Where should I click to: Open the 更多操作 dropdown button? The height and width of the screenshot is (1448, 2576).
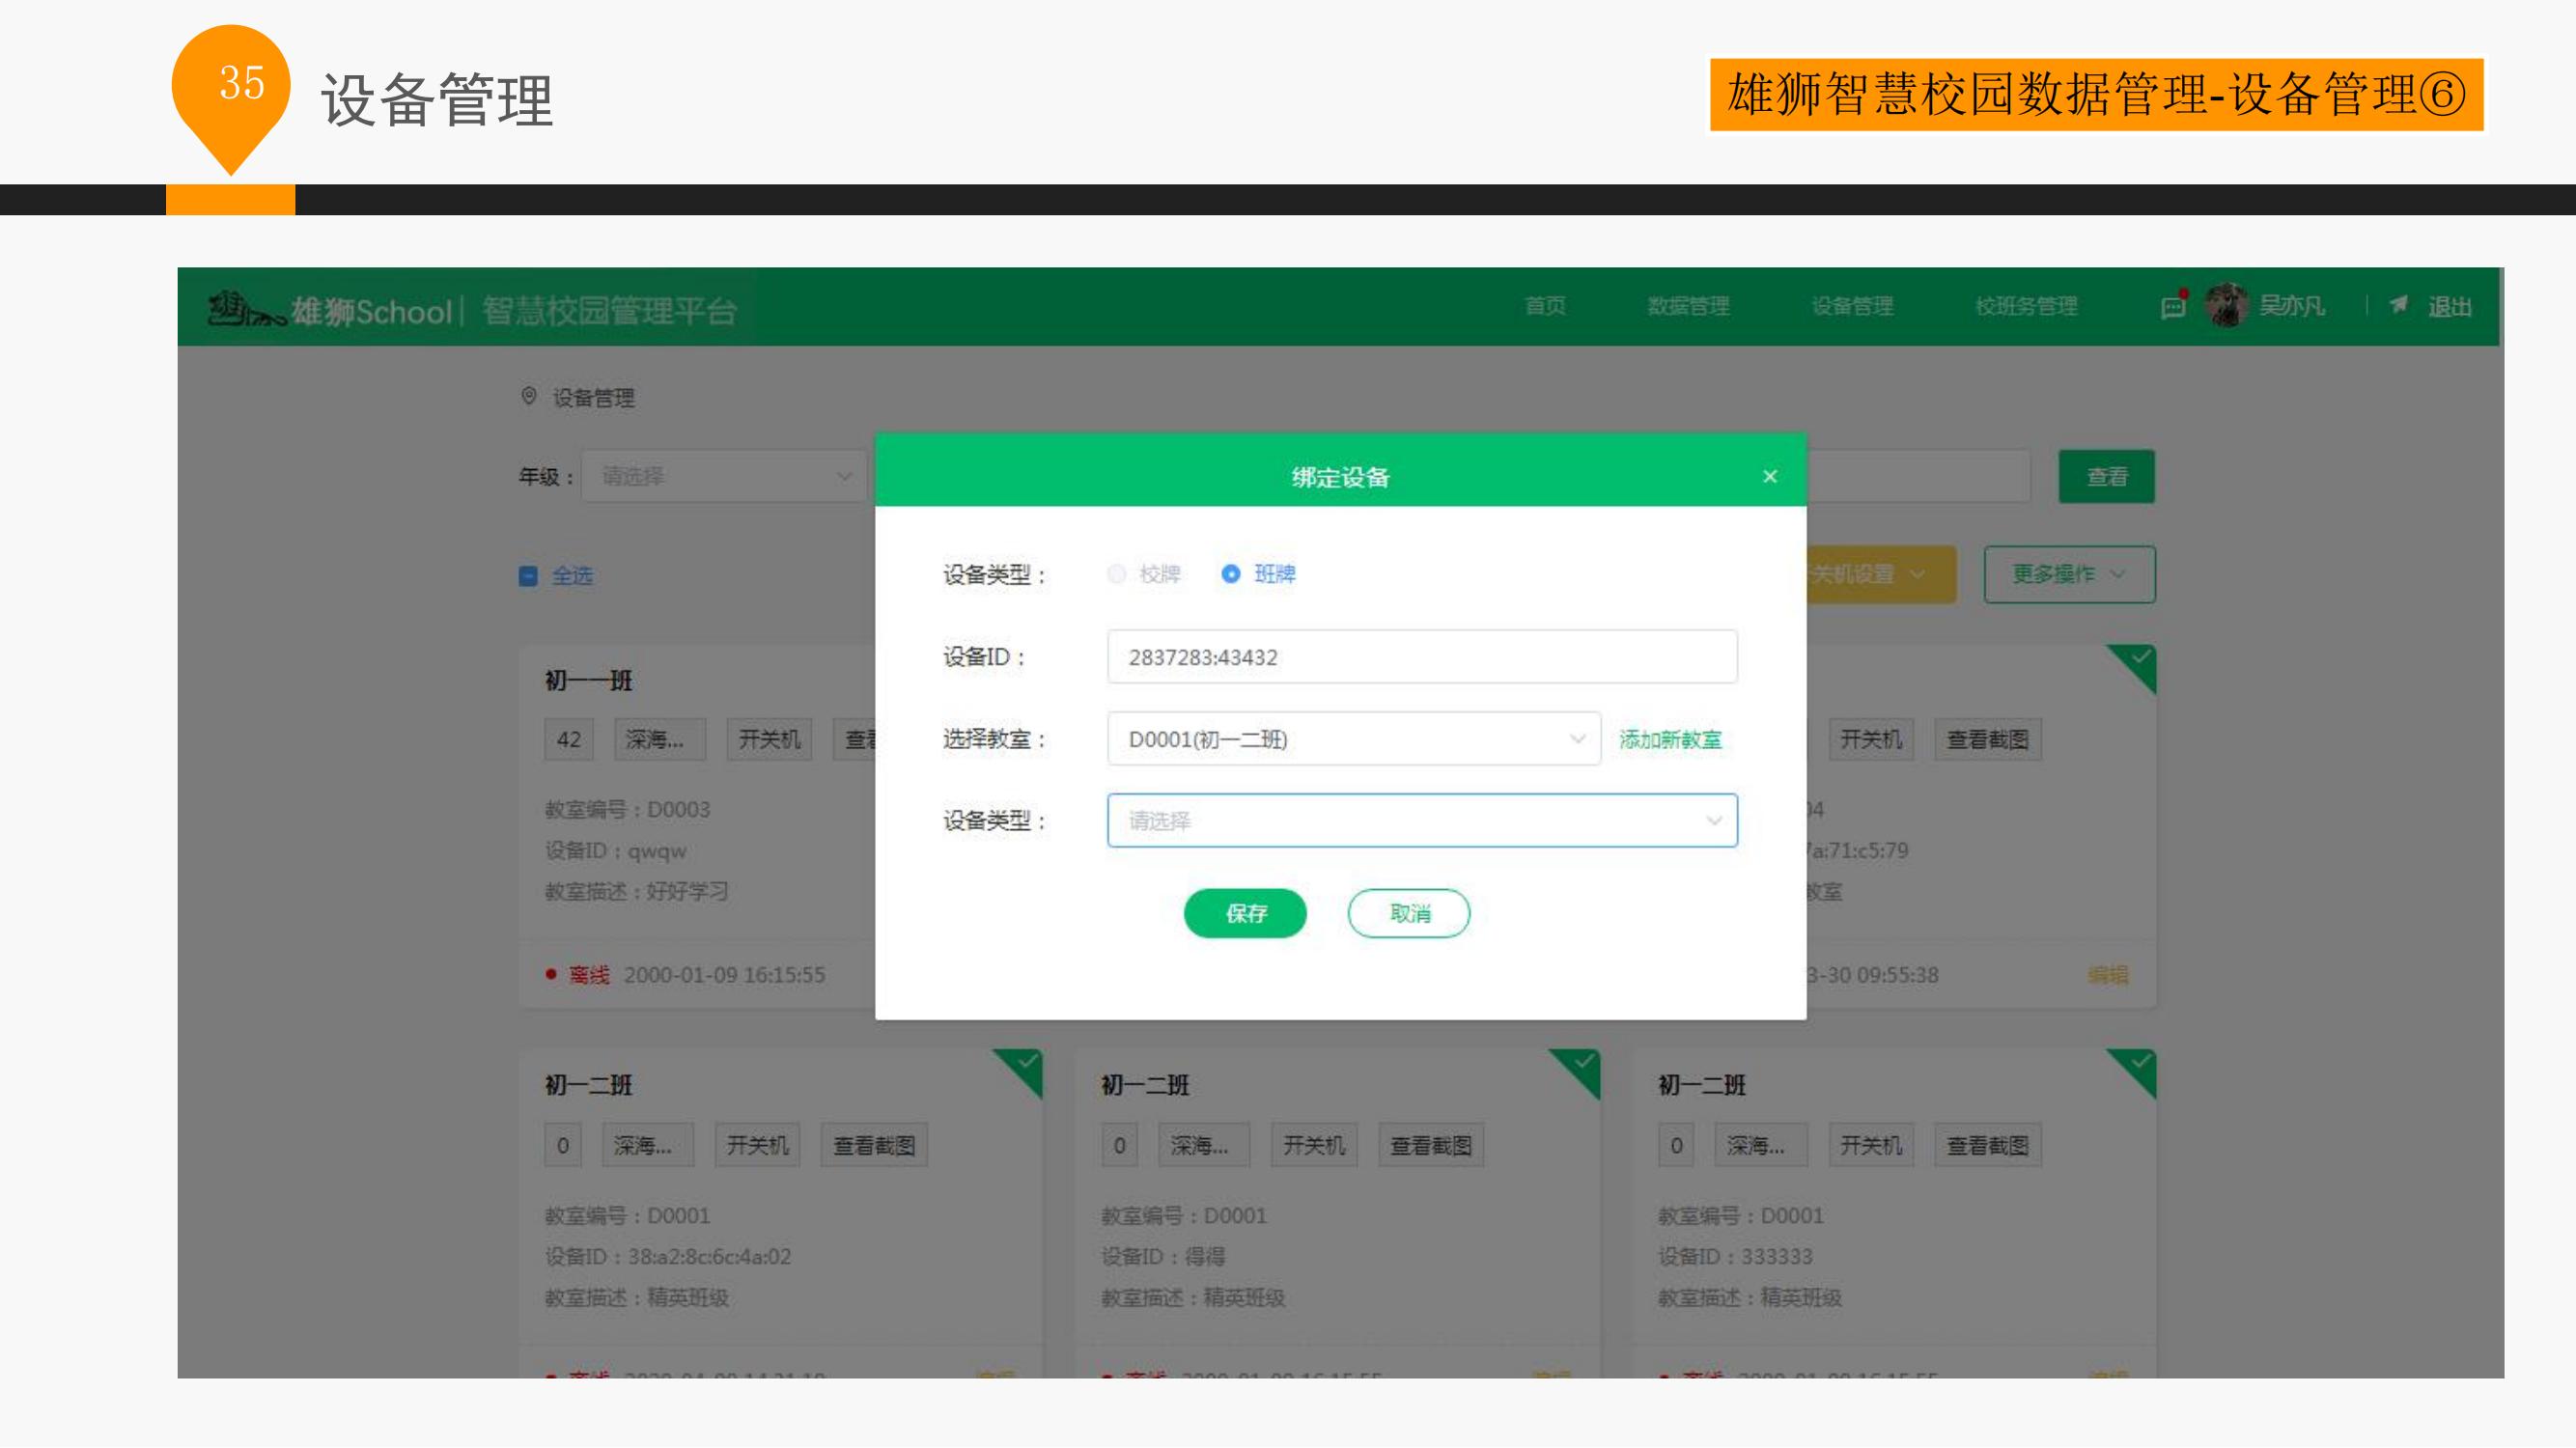click(x=2069, y=574)
